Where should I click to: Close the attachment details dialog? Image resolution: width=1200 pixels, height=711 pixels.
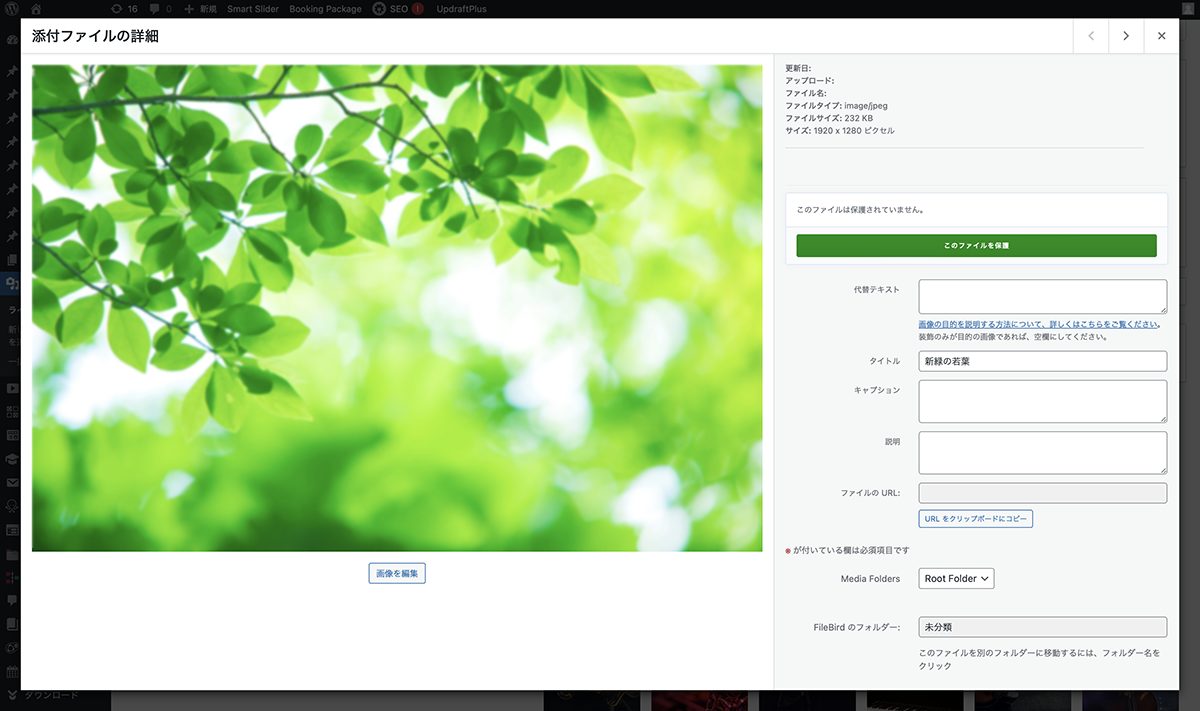click(1161, 36)
